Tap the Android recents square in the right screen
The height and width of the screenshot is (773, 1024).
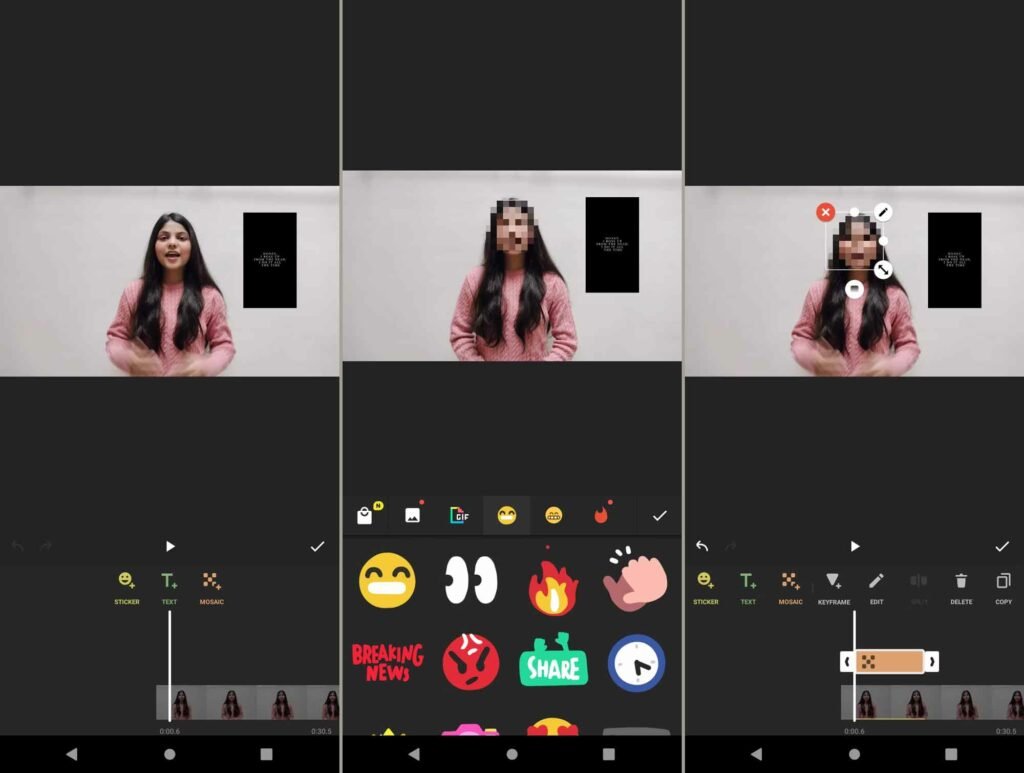(951, 754)
